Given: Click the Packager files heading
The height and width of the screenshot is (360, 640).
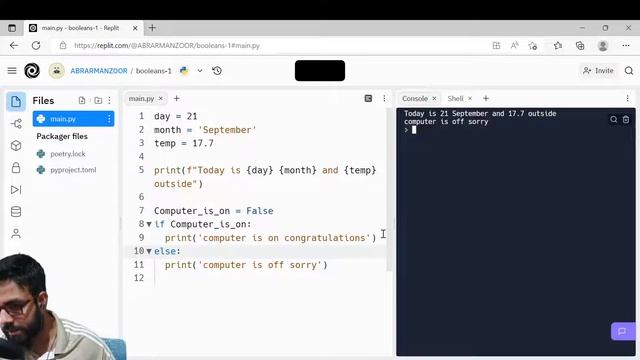Looking at the screenshot, I should pyautogui.click(x=62, y=136).
